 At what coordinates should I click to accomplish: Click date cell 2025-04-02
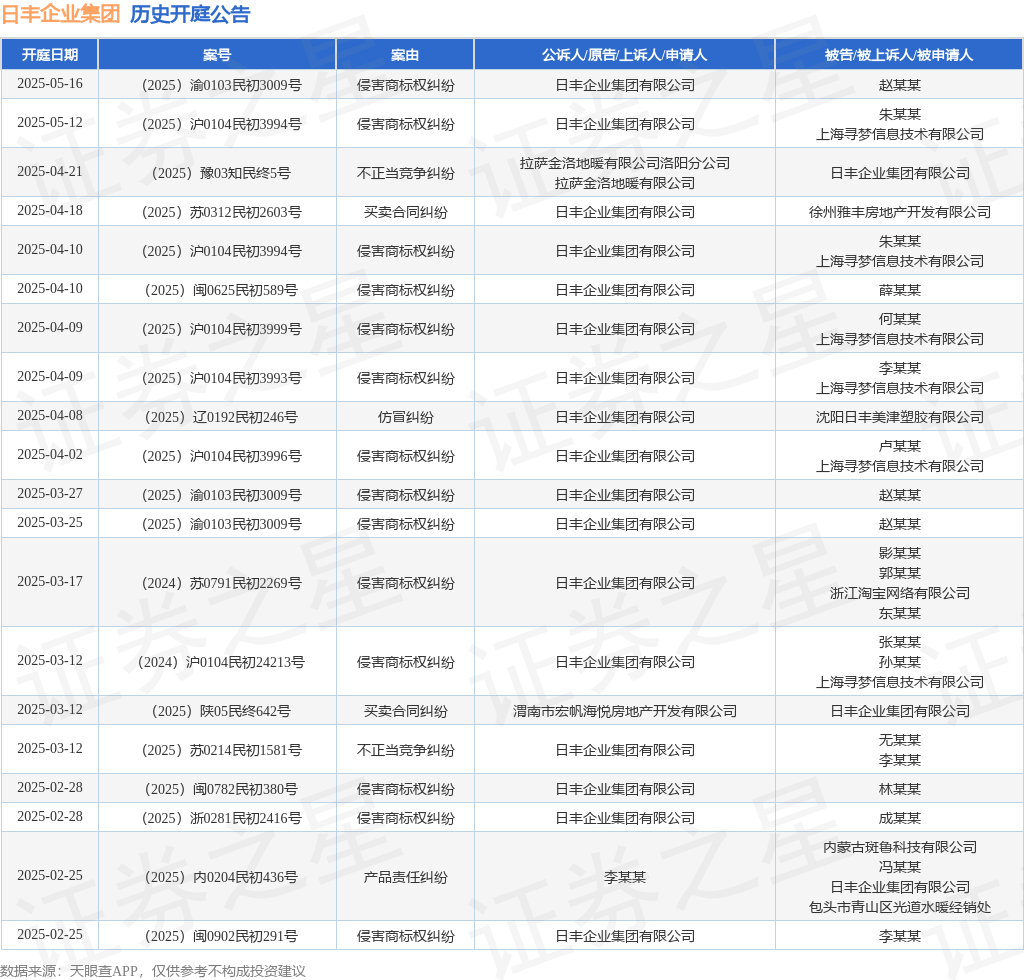pos(50,454)
